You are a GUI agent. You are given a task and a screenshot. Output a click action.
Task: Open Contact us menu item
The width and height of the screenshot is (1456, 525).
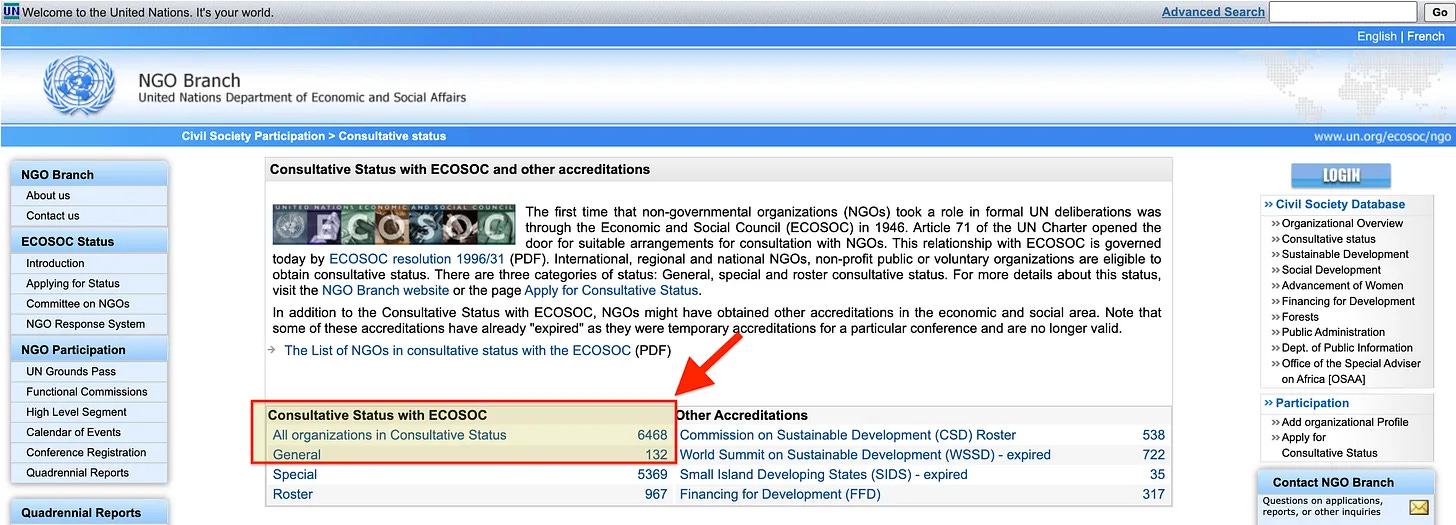coord(53,216)
